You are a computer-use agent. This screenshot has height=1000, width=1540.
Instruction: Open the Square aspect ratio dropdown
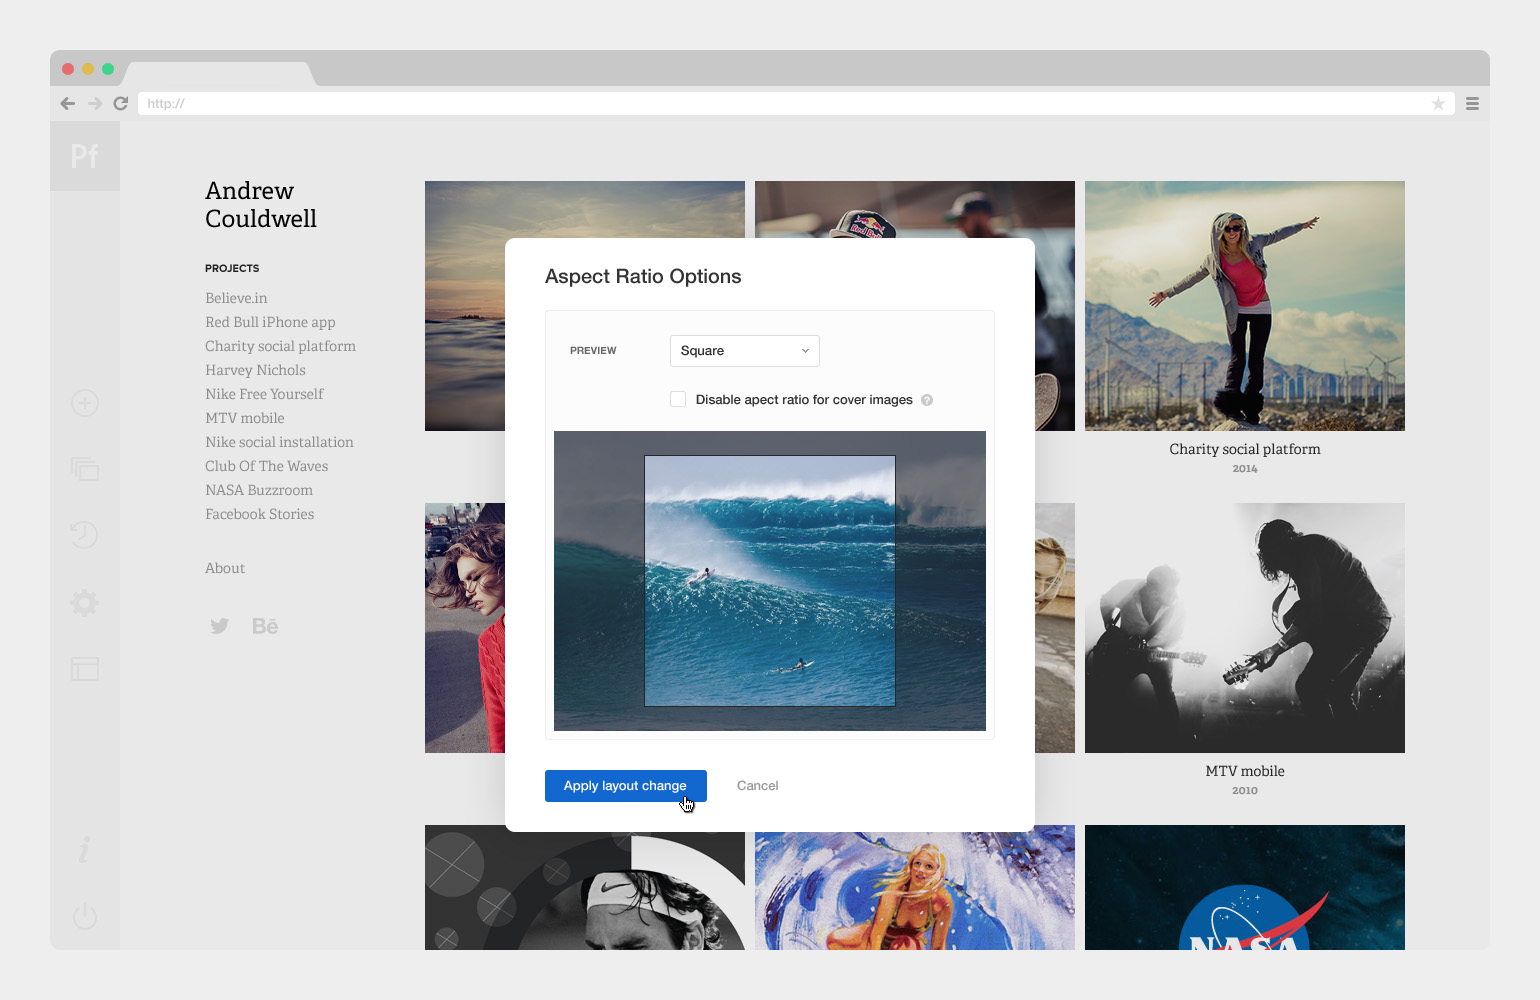pyautogui.click(x=744, y=350)
